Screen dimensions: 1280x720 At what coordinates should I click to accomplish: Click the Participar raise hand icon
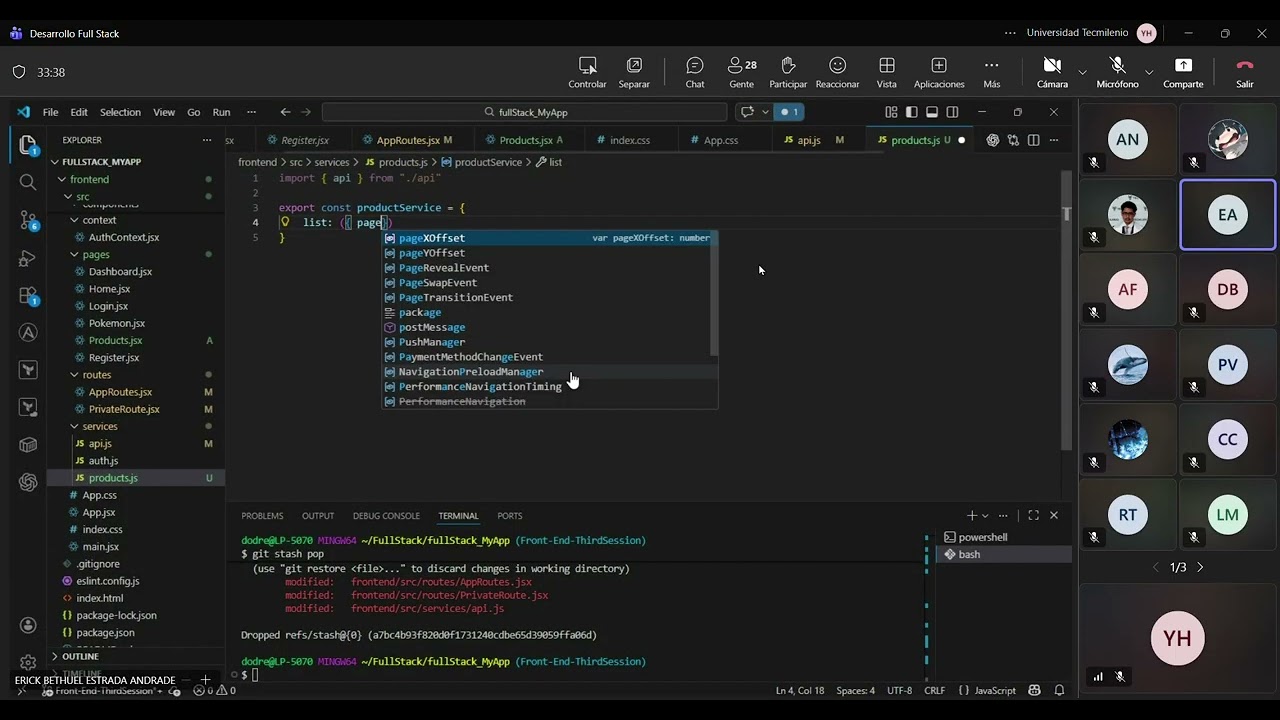coord(788,72)
